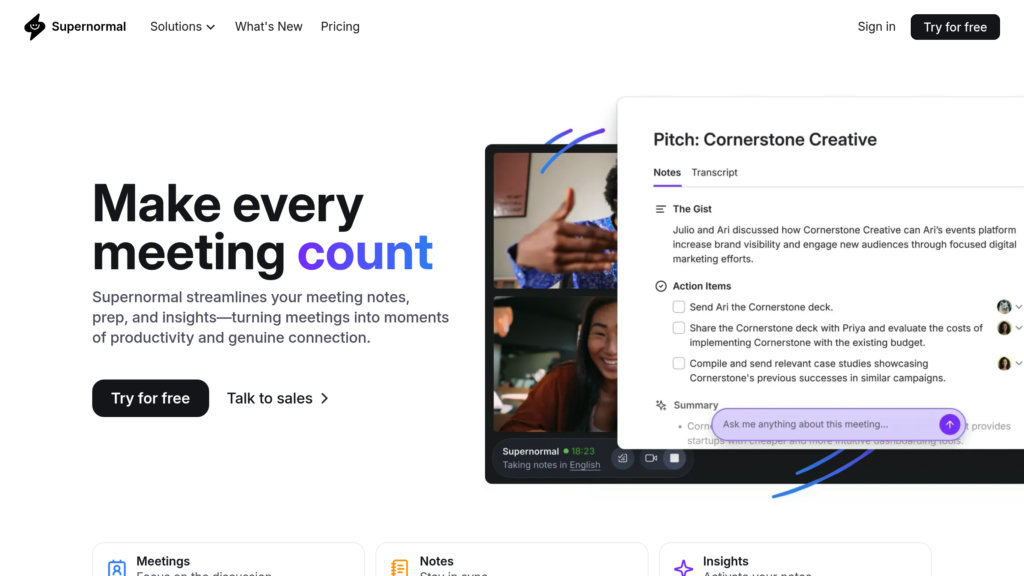Click the 'Pitch: Cornerstone Creative' title

765,140
